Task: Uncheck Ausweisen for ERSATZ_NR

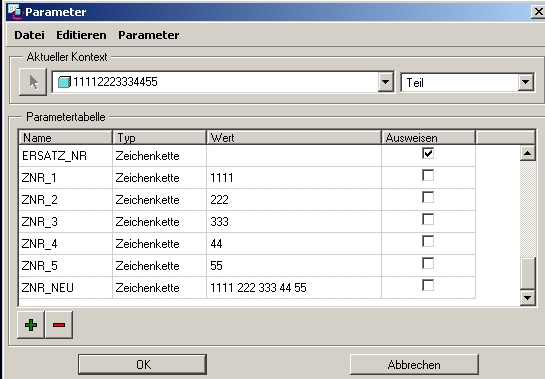Action: [x=428, y=153]
